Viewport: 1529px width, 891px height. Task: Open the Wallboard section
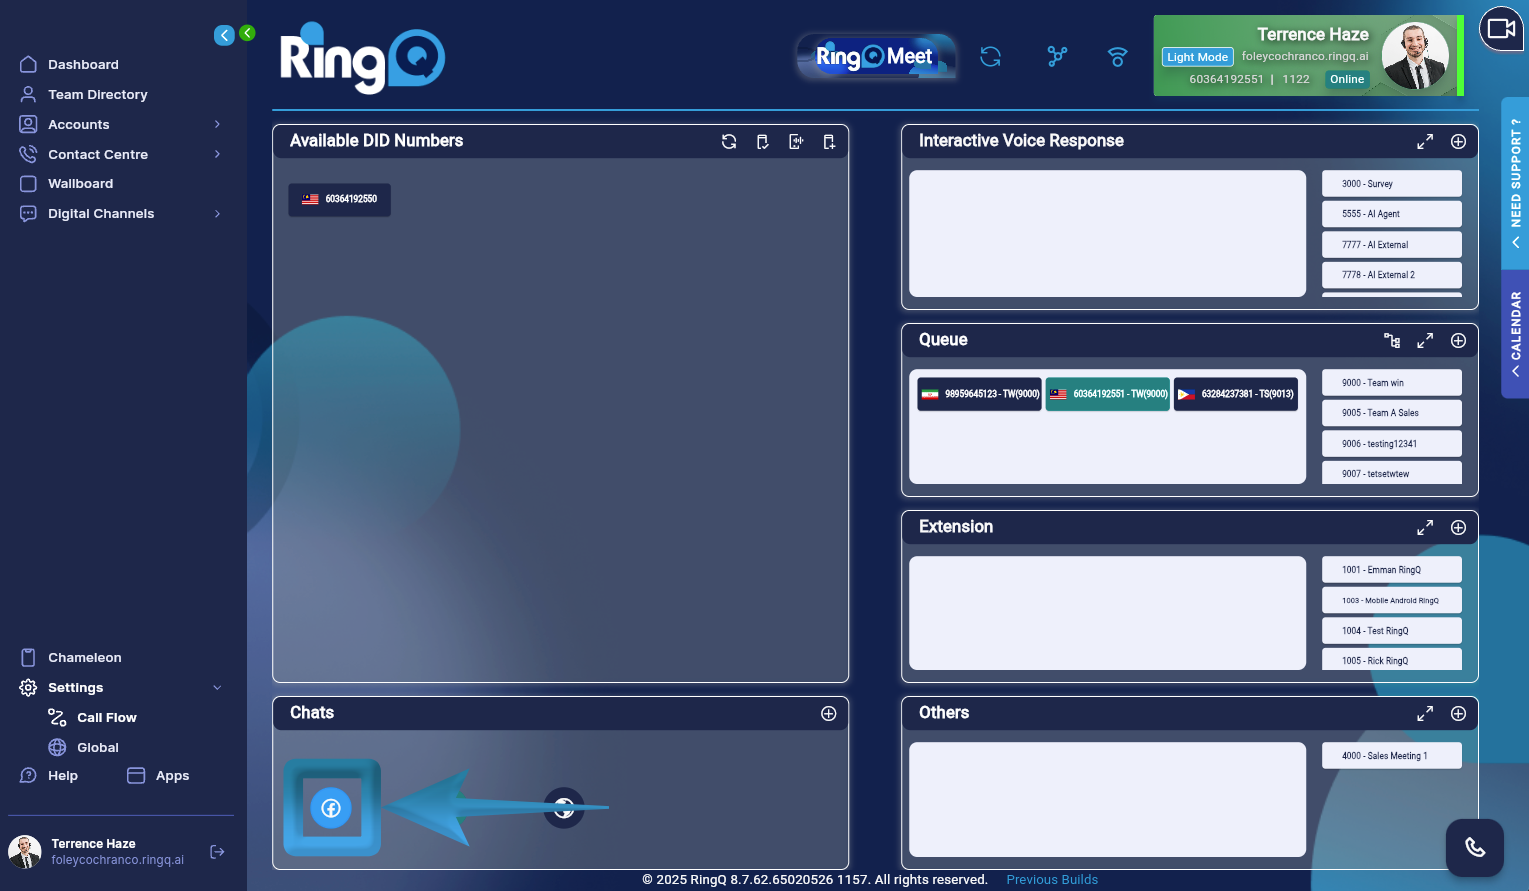coord(82,183)
